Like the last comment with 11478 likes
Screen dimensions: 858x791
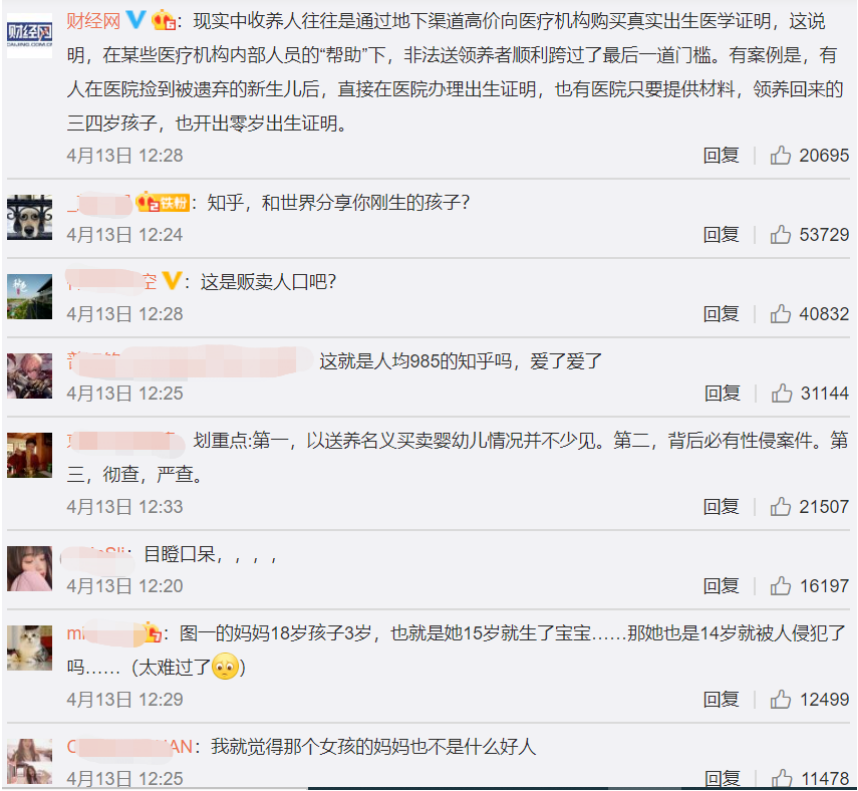coord(781,778)
